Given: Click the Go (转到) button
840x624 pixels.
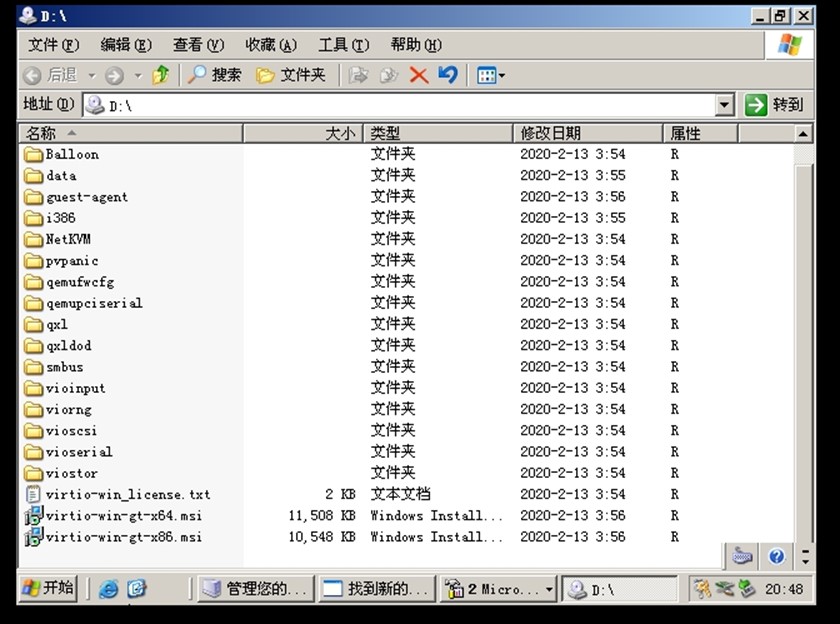Looking at the screenshot, I should tap(775, 104).
